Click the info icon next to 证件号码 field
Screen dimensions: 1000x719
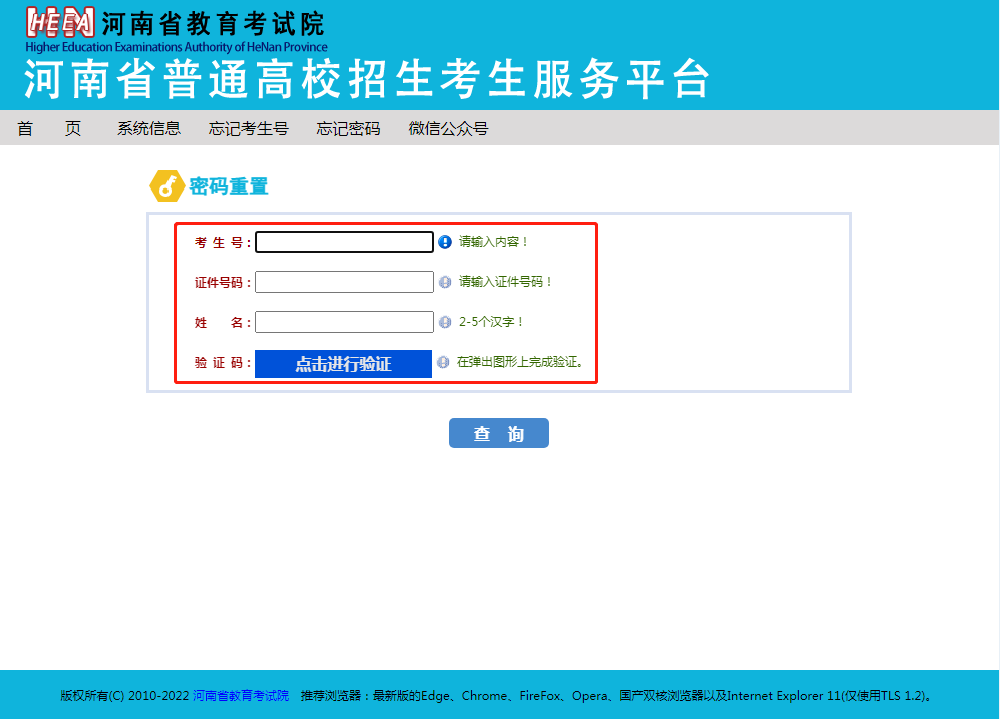click(445, 282)
